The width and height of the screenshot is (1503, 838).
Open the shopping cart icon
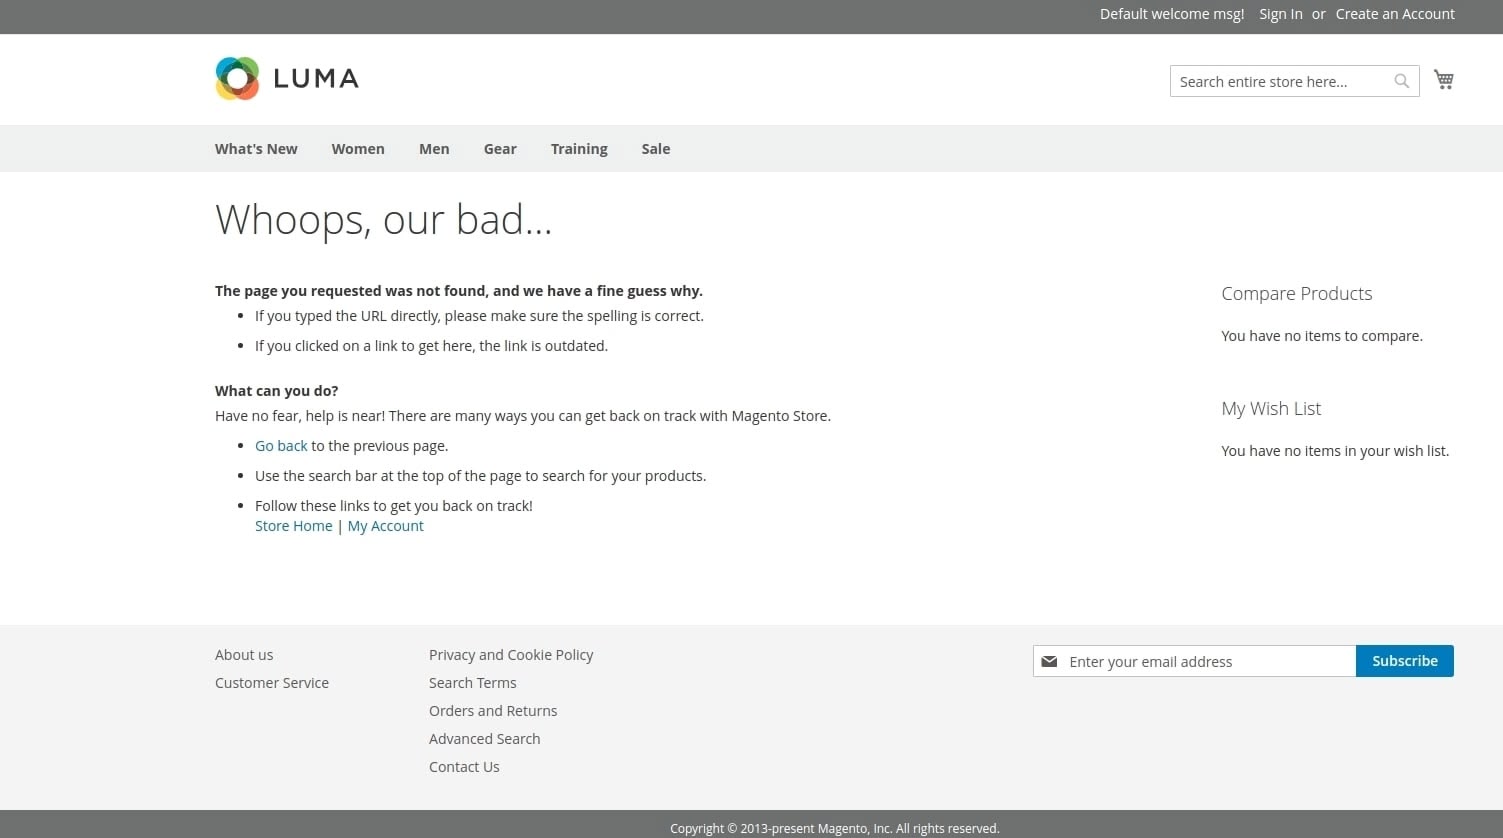click(1443, 80)
